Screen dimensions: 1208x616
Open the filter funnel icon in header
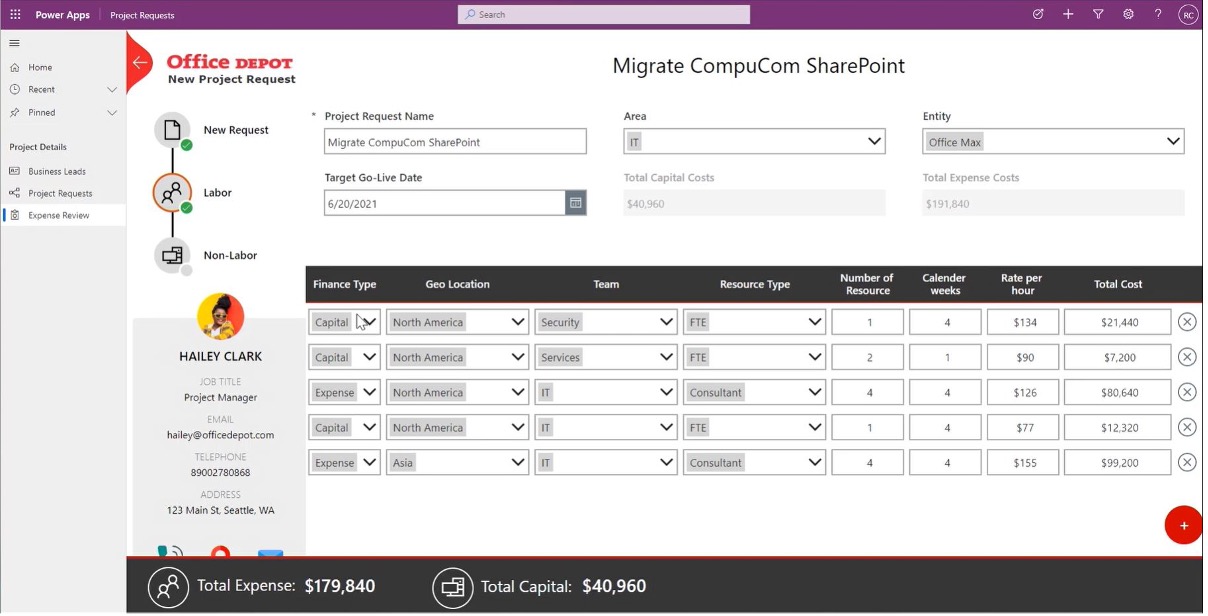point(1098,15)
